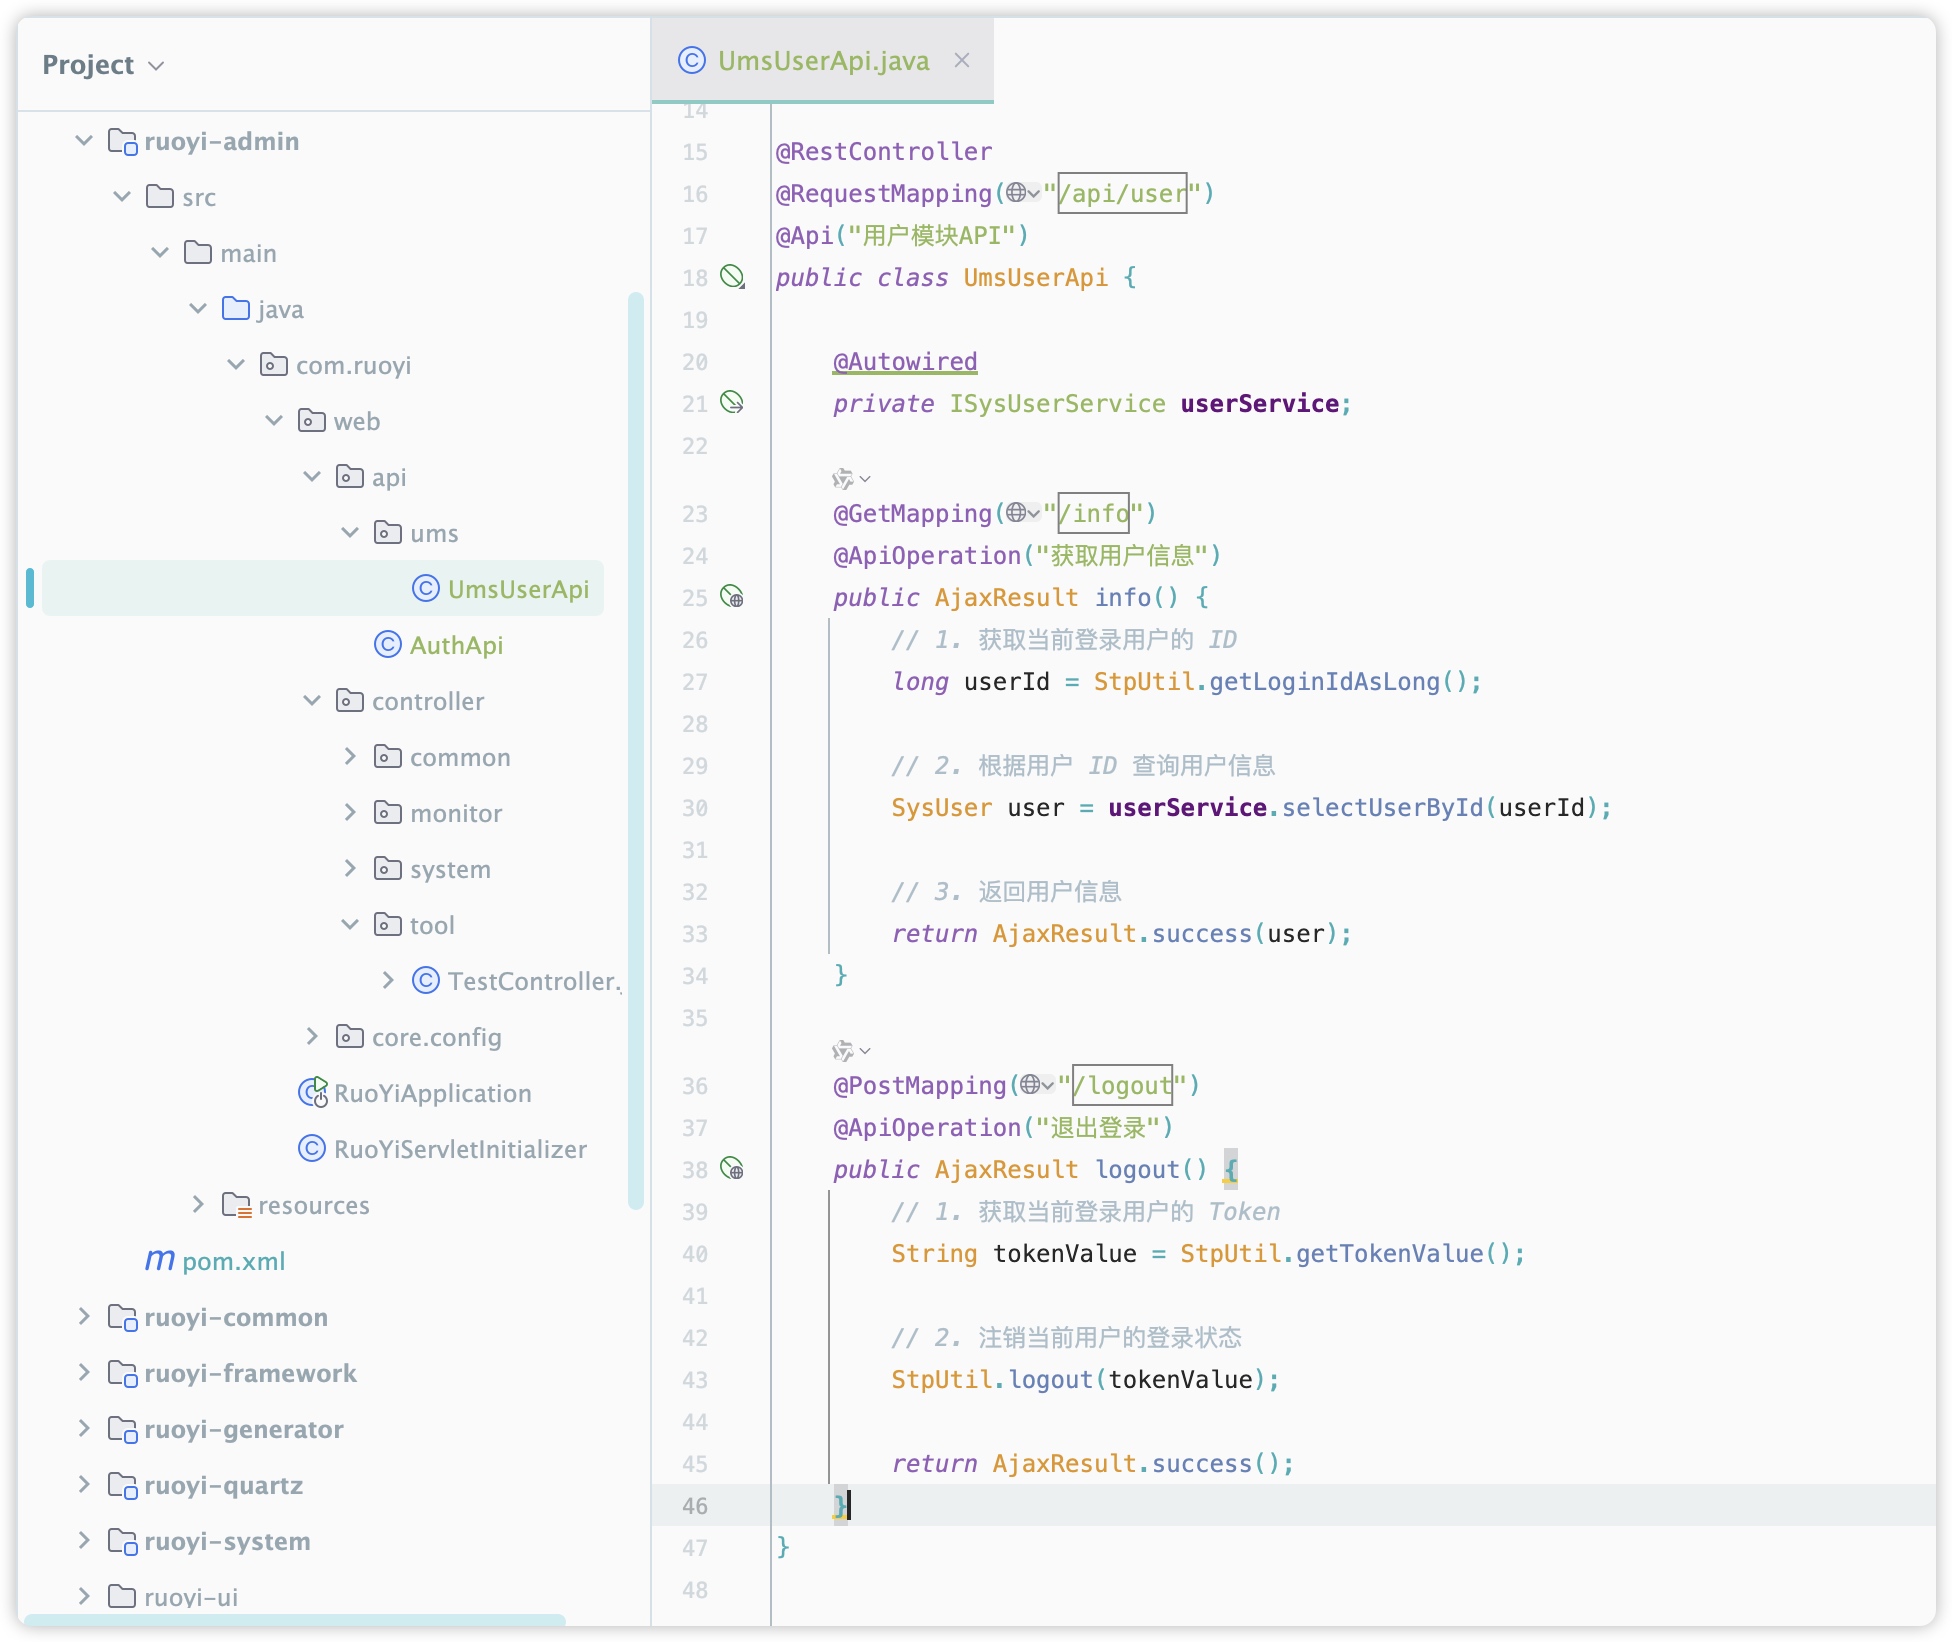Click endpoint gutter icon on line 25
This screenshot has width=1952, height=1642.
732,597
